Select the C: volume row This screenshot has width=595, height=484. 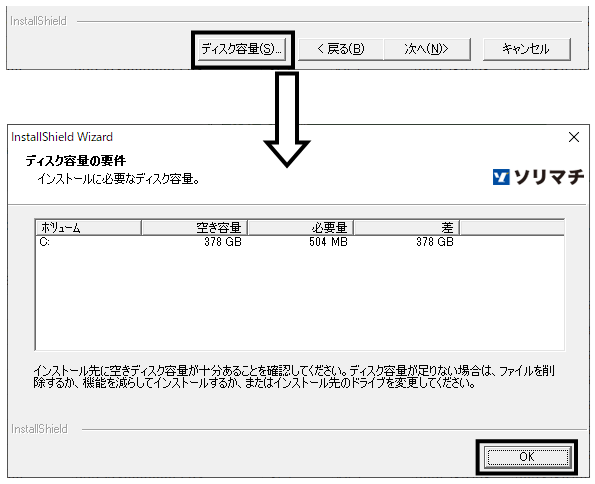point(300,242)
